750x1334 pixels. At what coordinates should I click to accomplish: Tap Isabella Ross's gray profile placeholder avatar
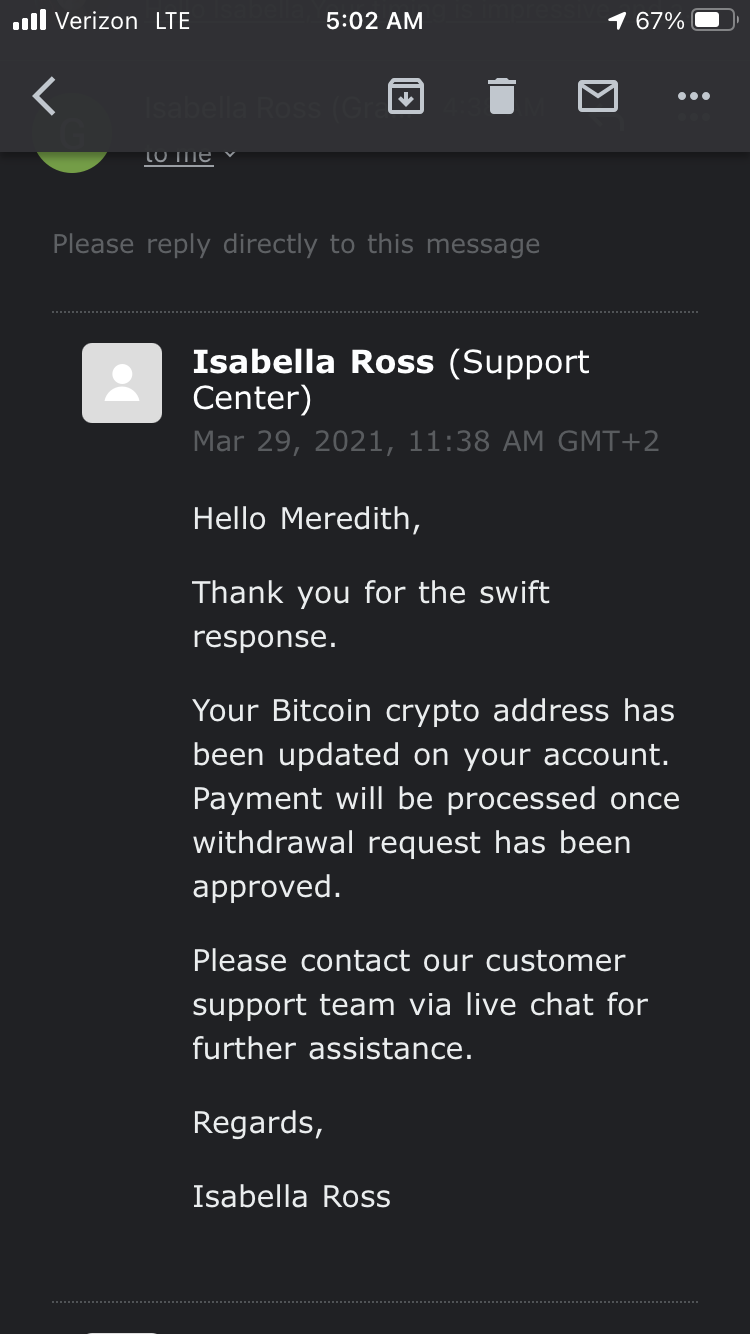[x=122, y=383]
